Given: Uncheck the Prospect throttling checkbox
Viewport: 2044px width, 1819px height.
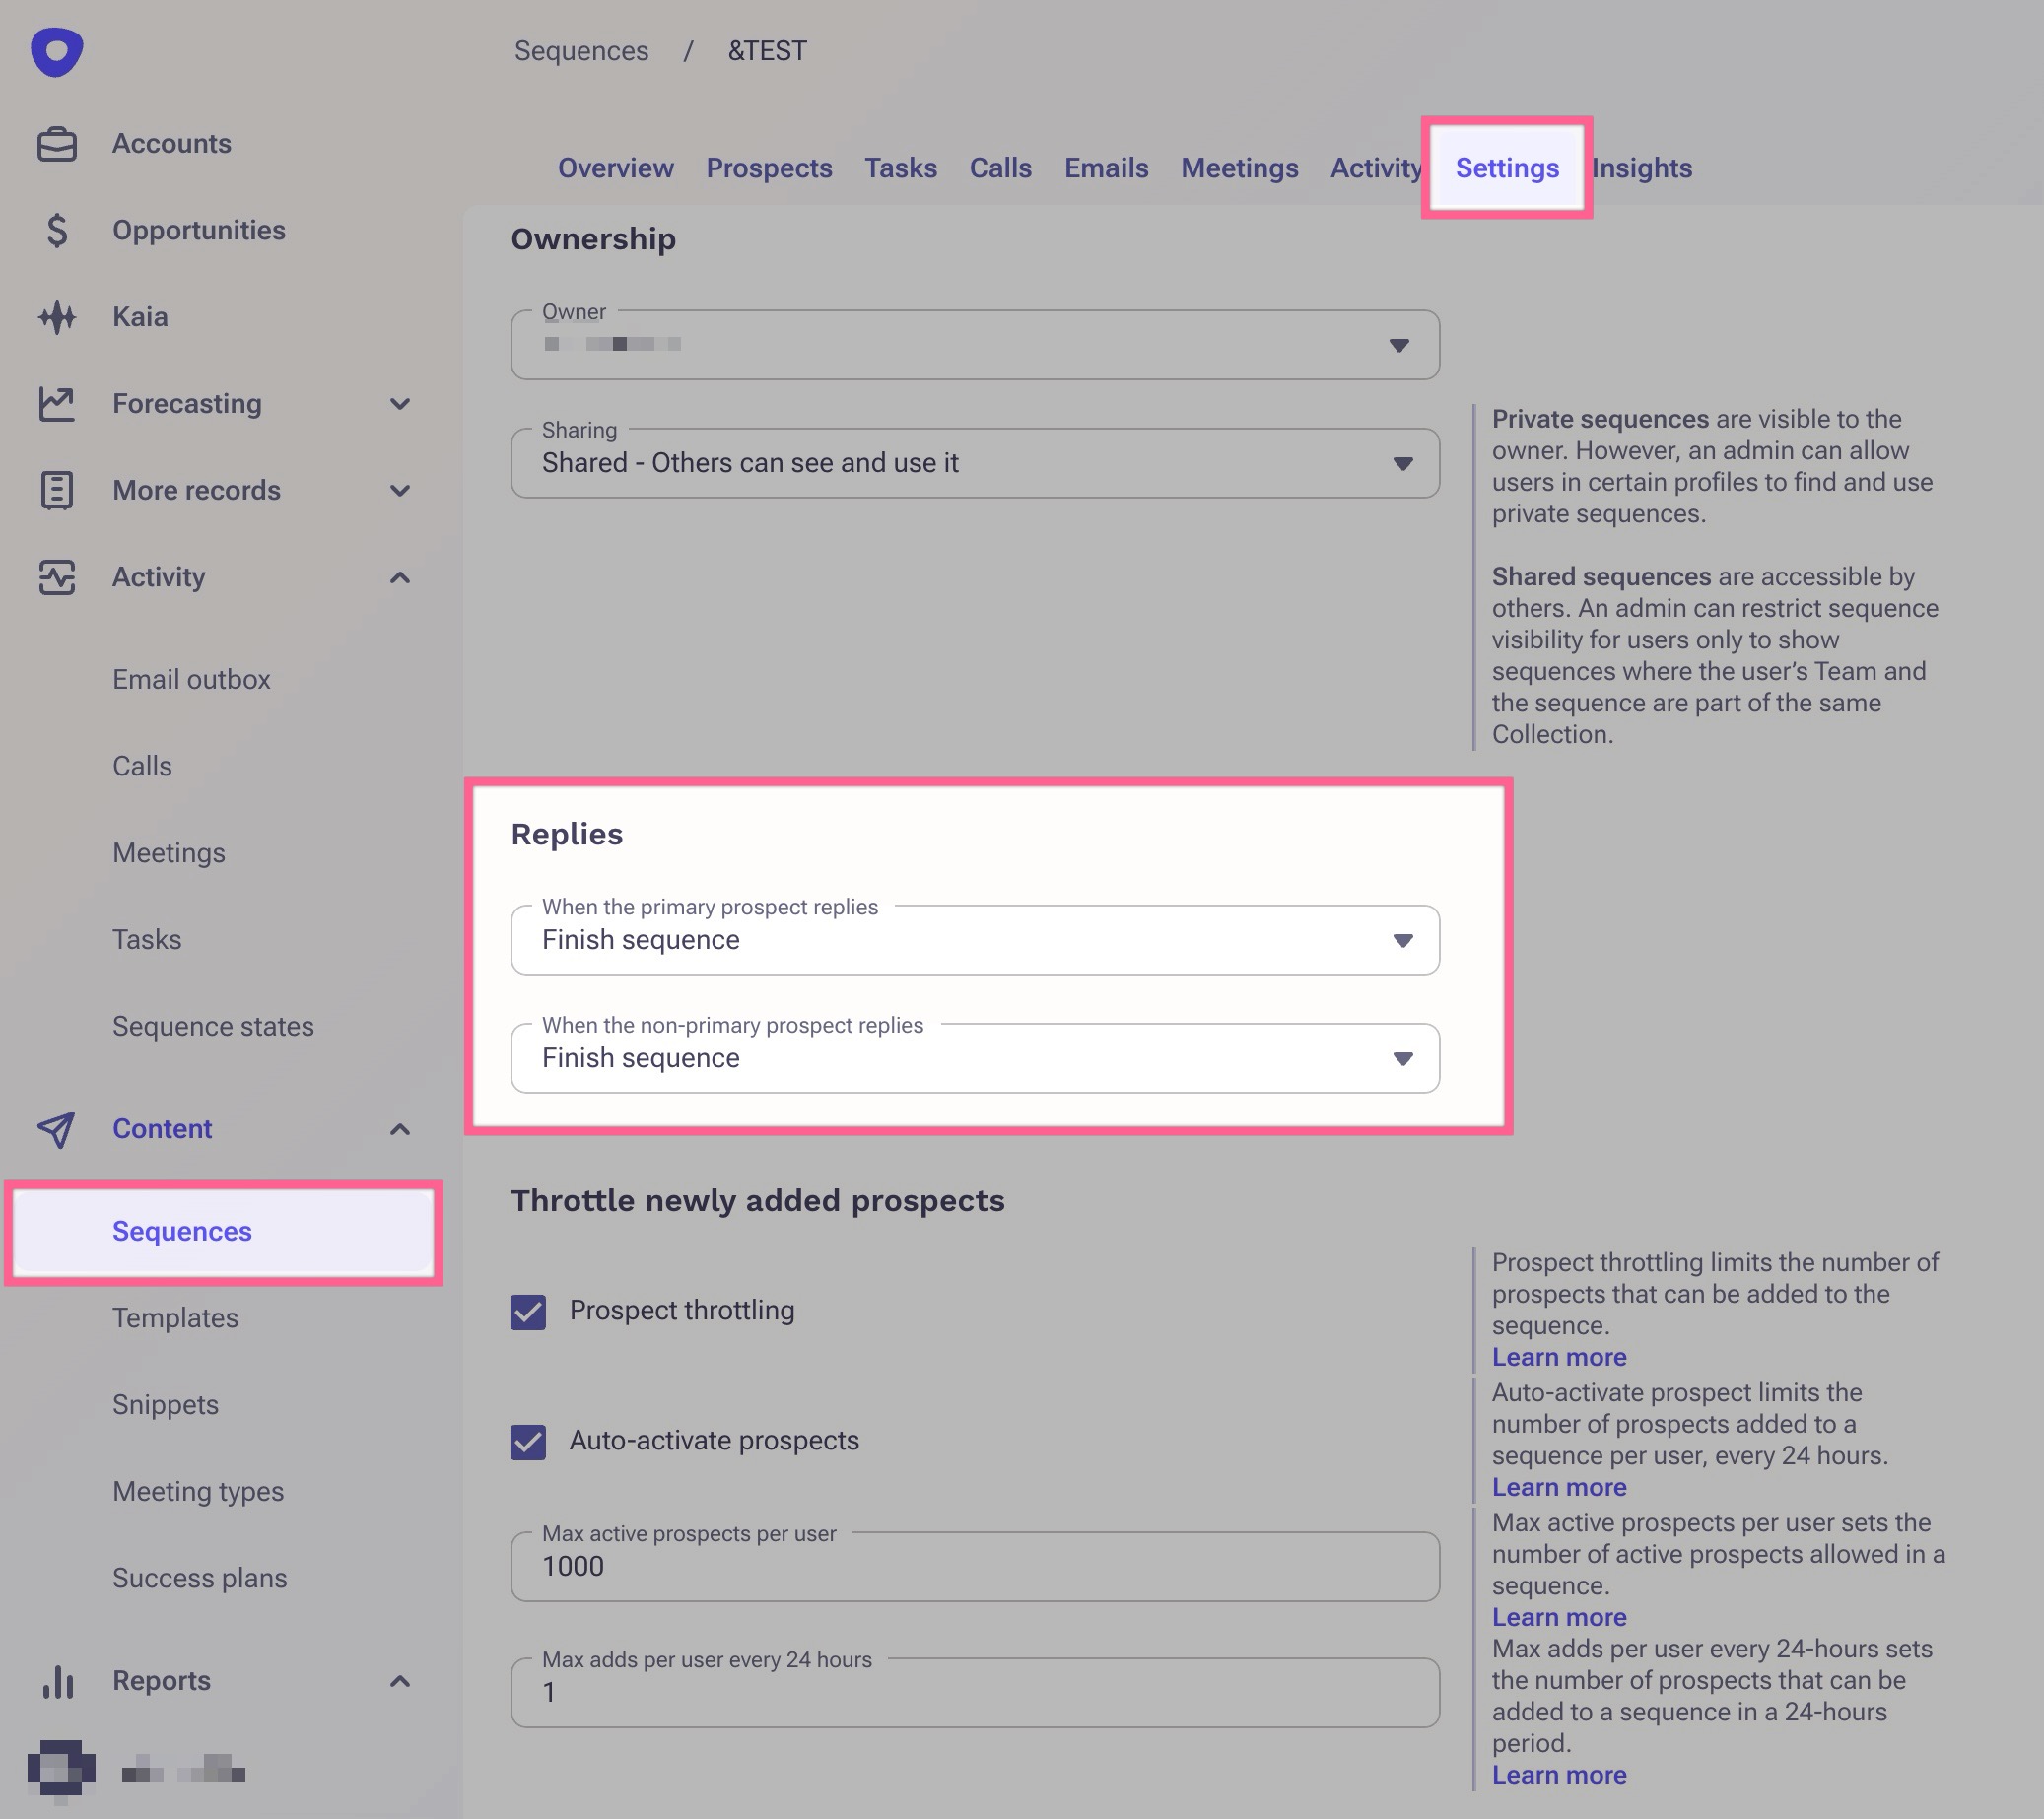Looking at the screenshot, I should (528, 1311).
